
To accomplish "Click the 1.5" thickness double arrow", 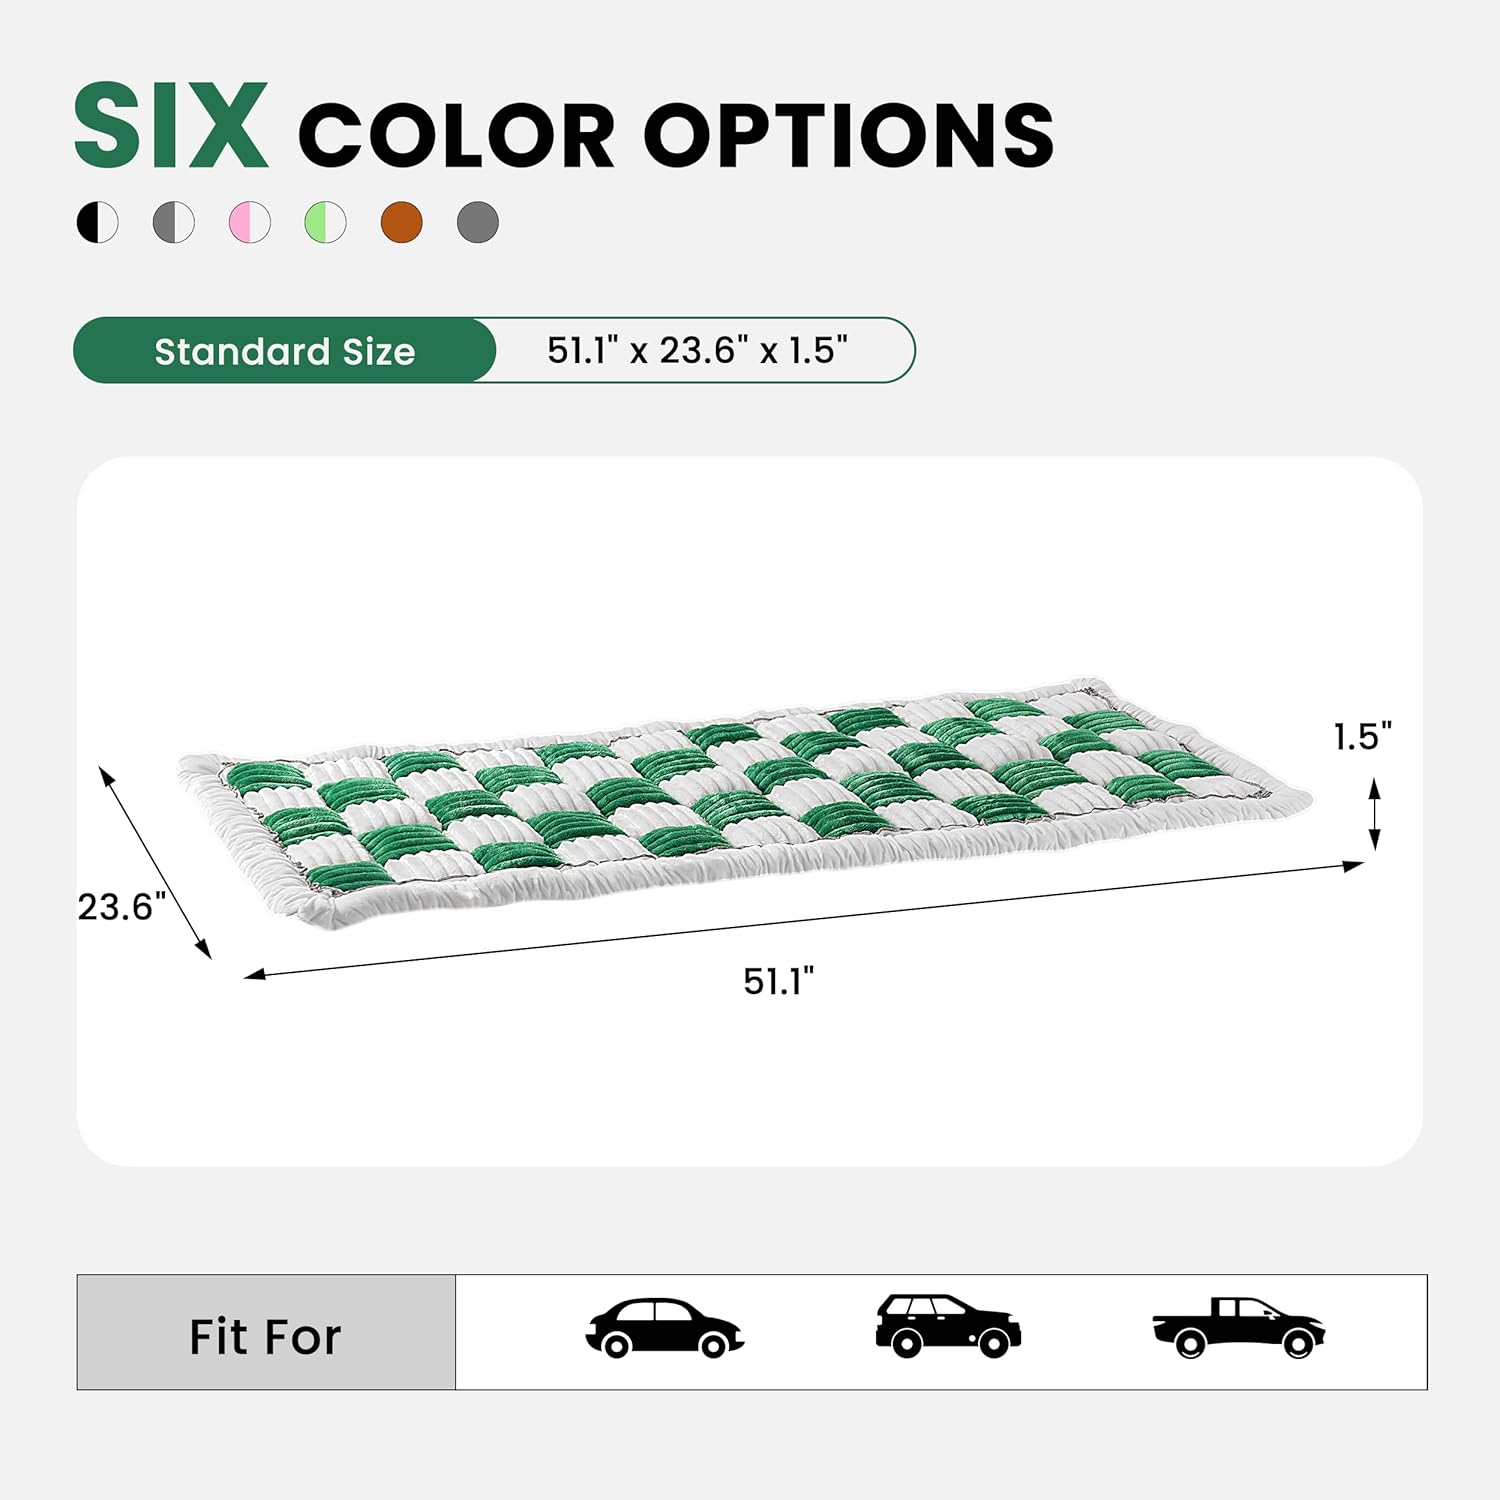I will (1375, 814).
